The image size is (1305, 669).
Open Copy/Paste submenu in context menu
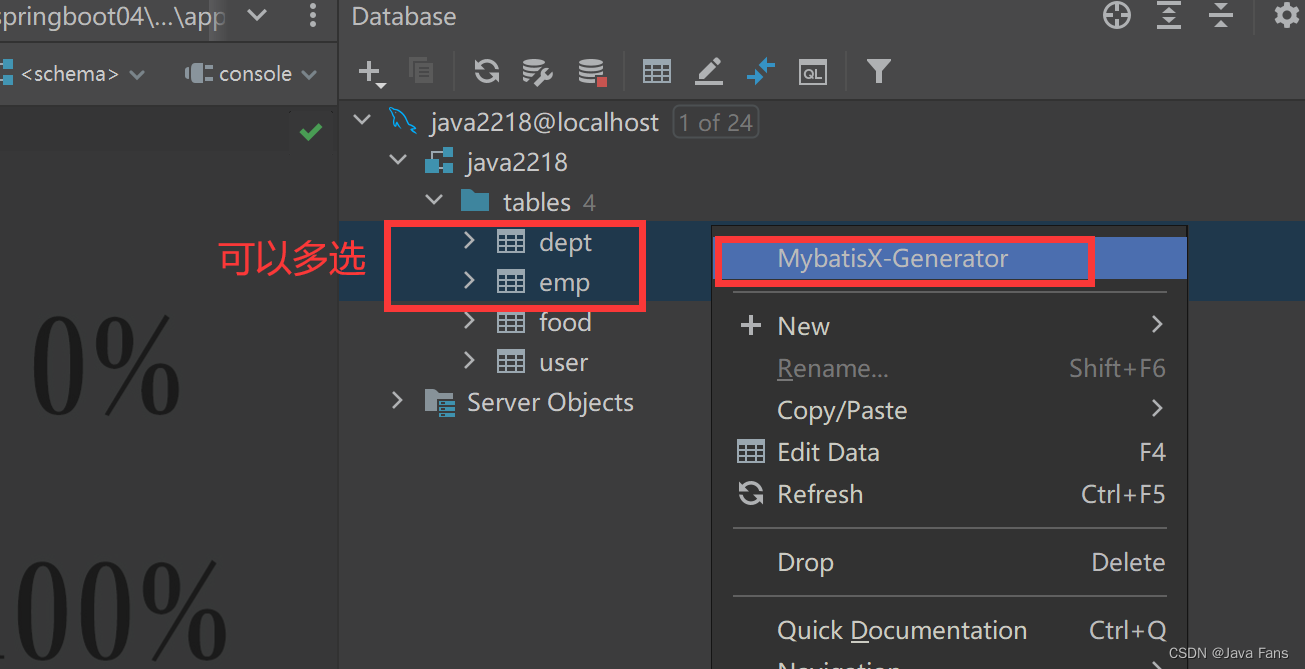[x=950, y=410]
